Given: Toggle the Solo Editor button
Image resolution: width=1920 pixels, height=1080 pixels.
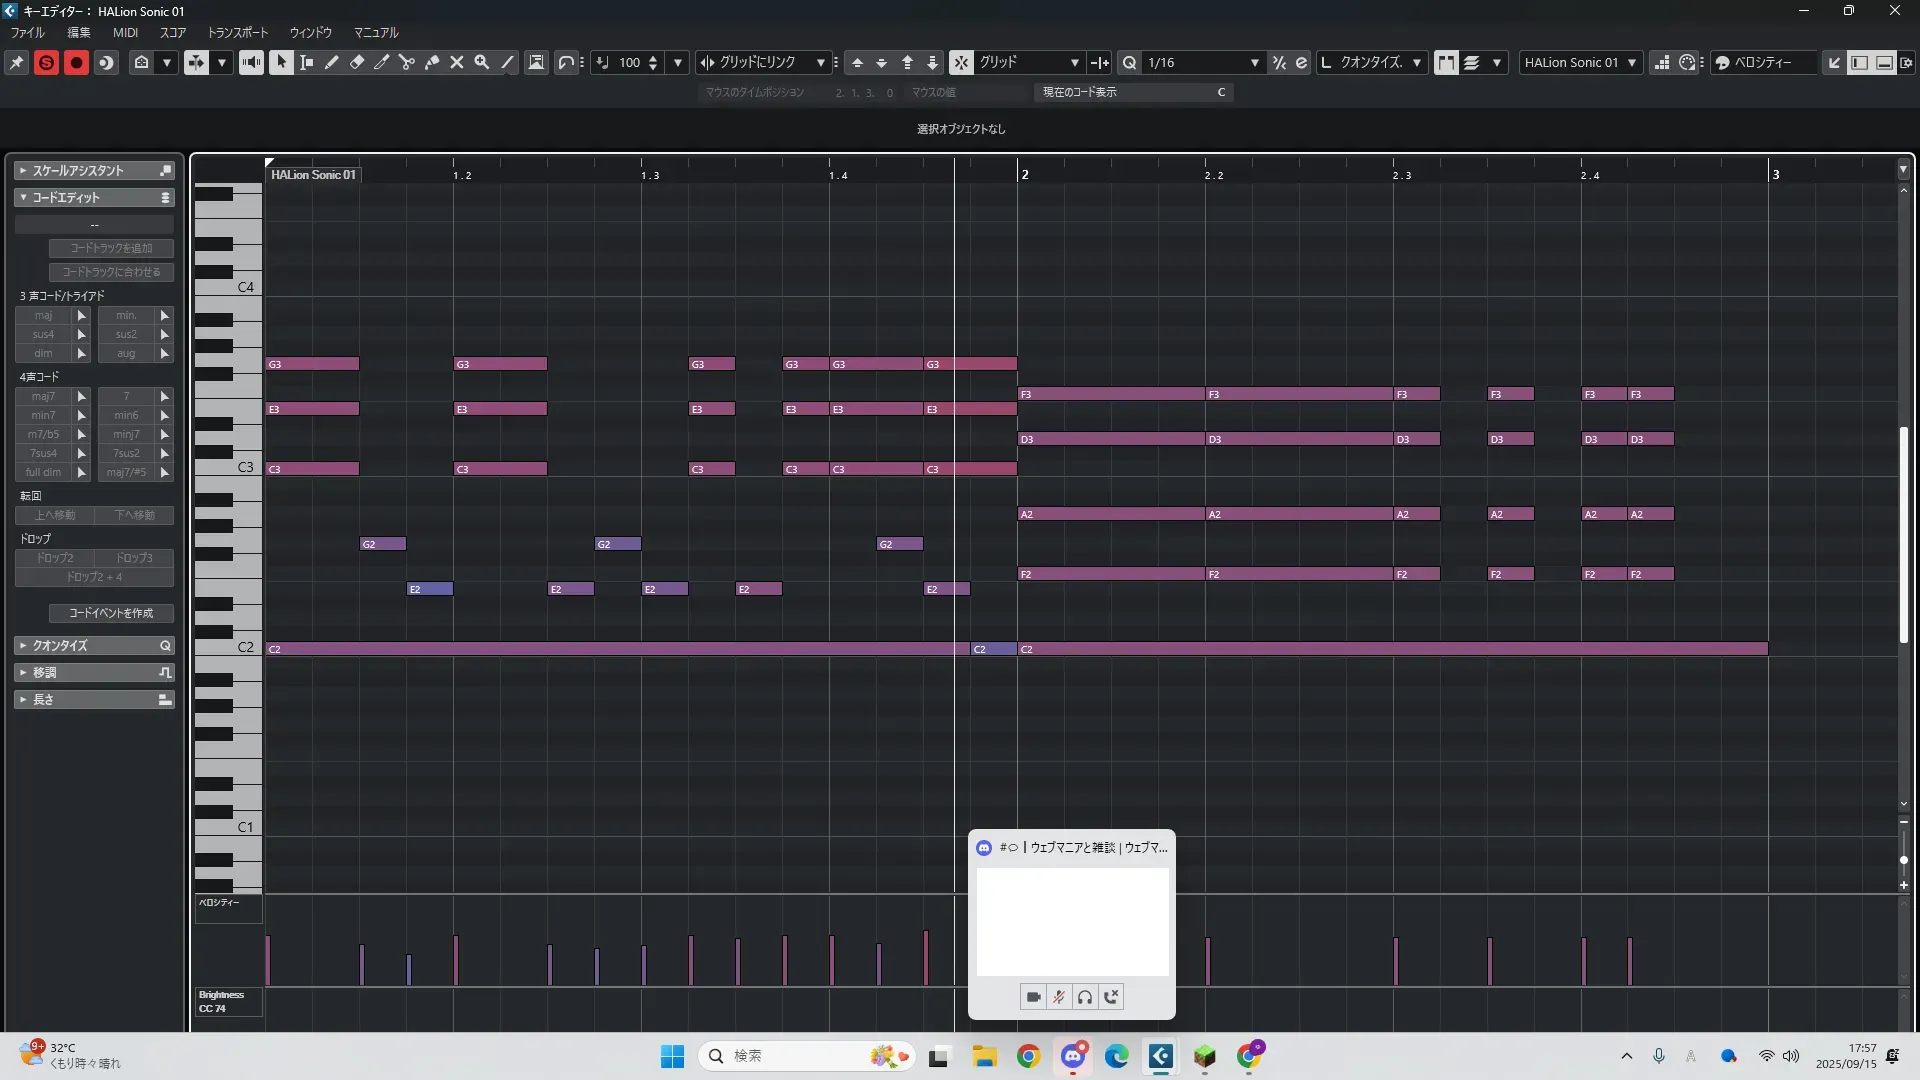Looking at the screenshot, I should point(46,62).
